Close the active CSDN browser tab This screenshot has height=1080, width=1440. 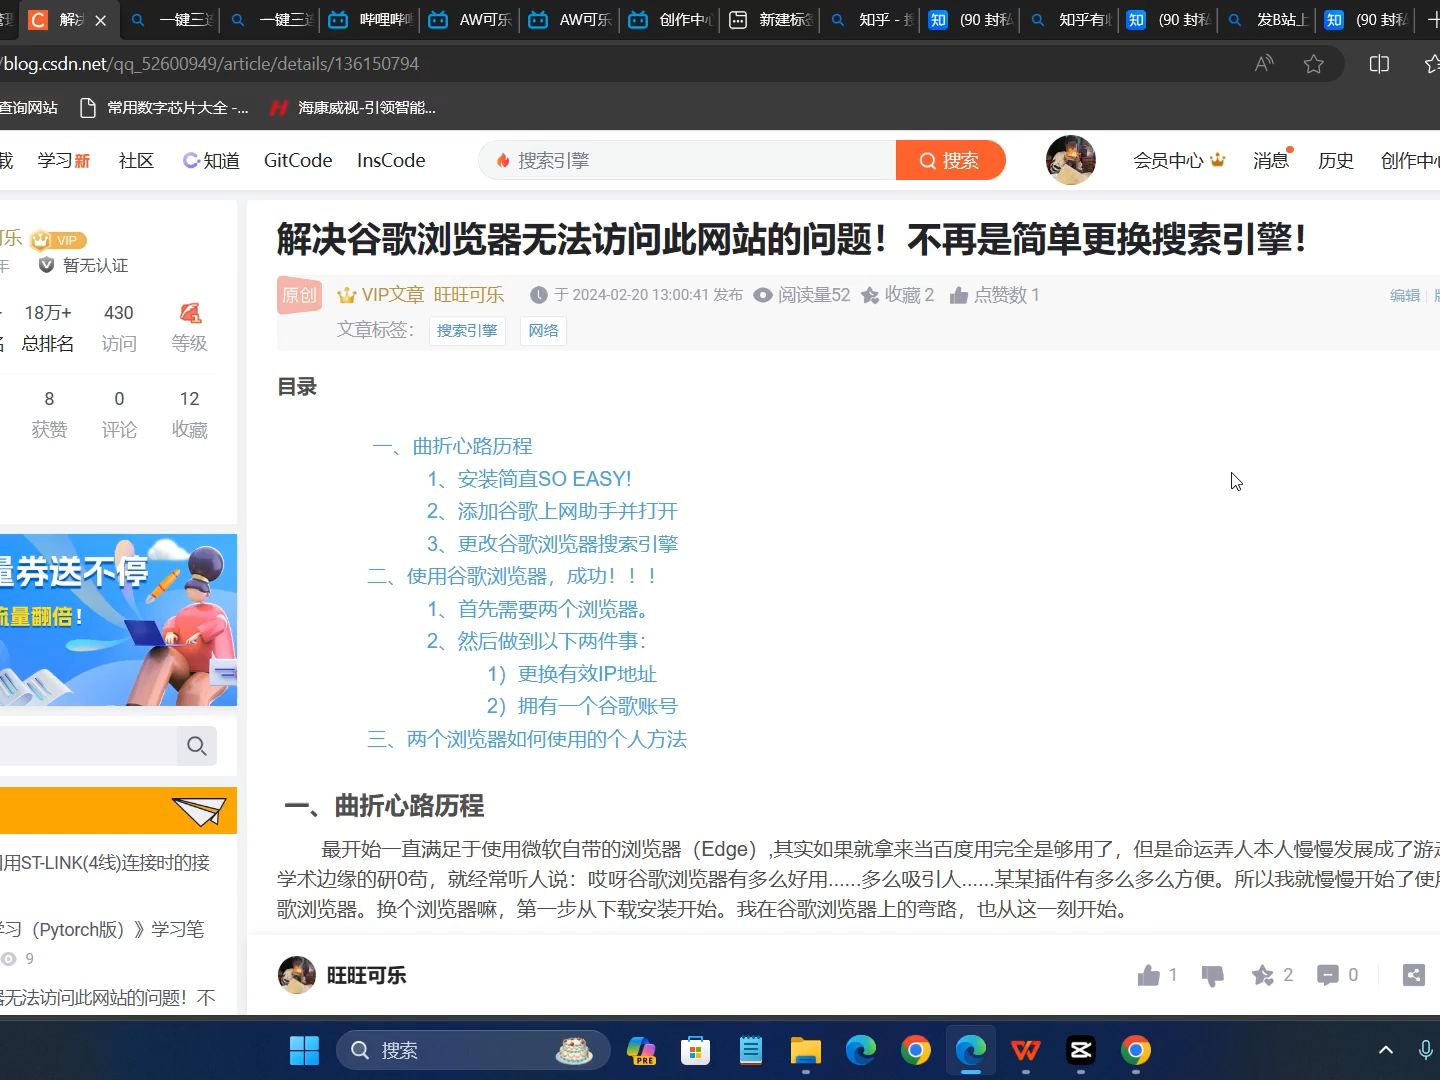100,20
